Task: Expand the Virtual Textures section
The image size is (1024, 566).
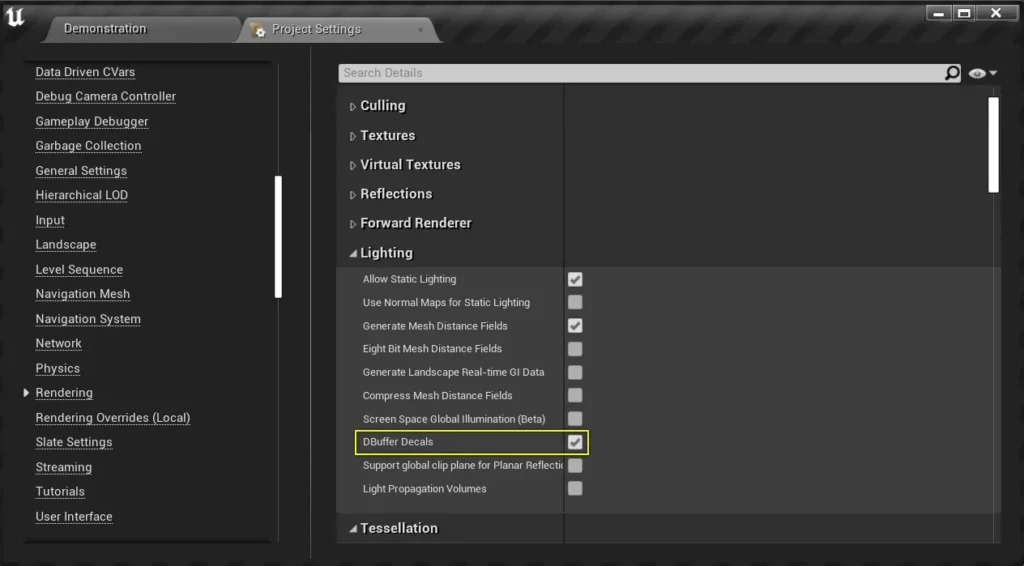Action: [352, 165]
